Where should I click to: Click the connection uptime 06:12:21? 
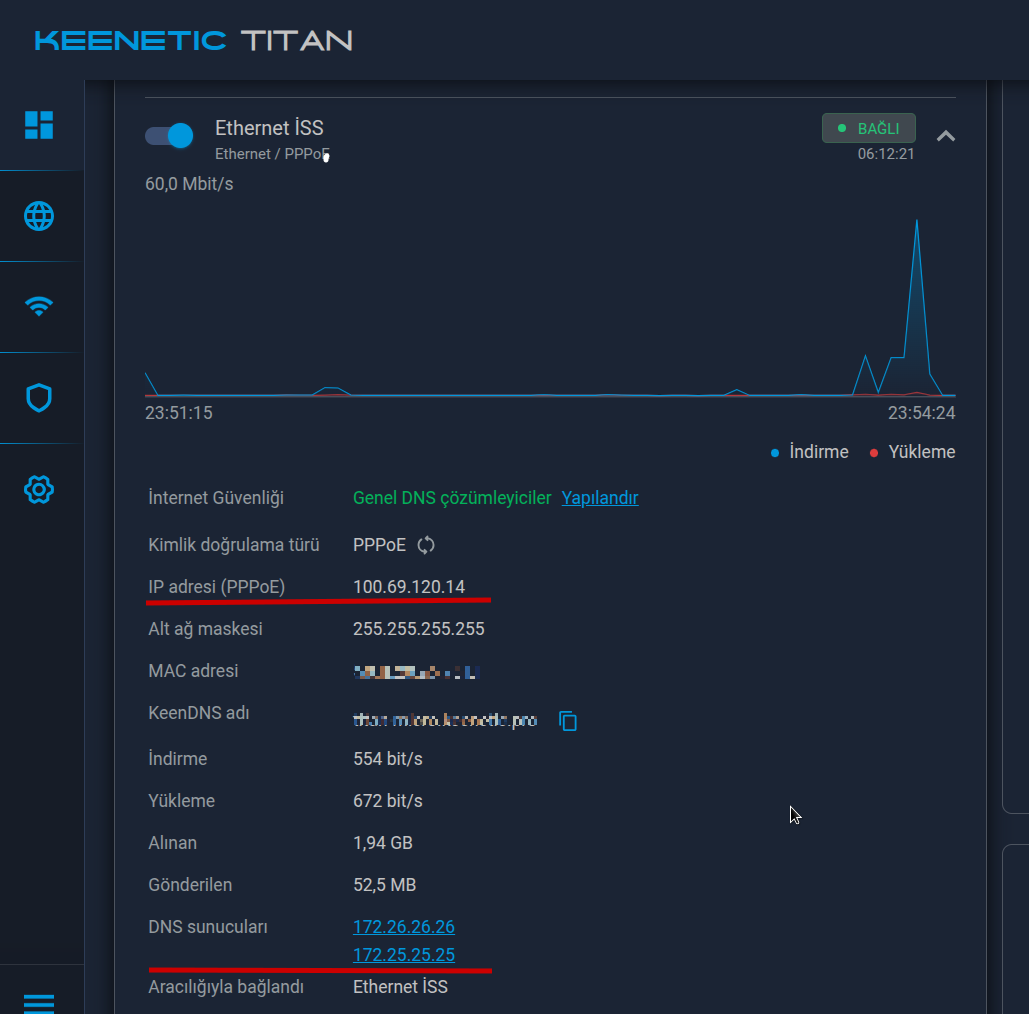tap(886, 154)
